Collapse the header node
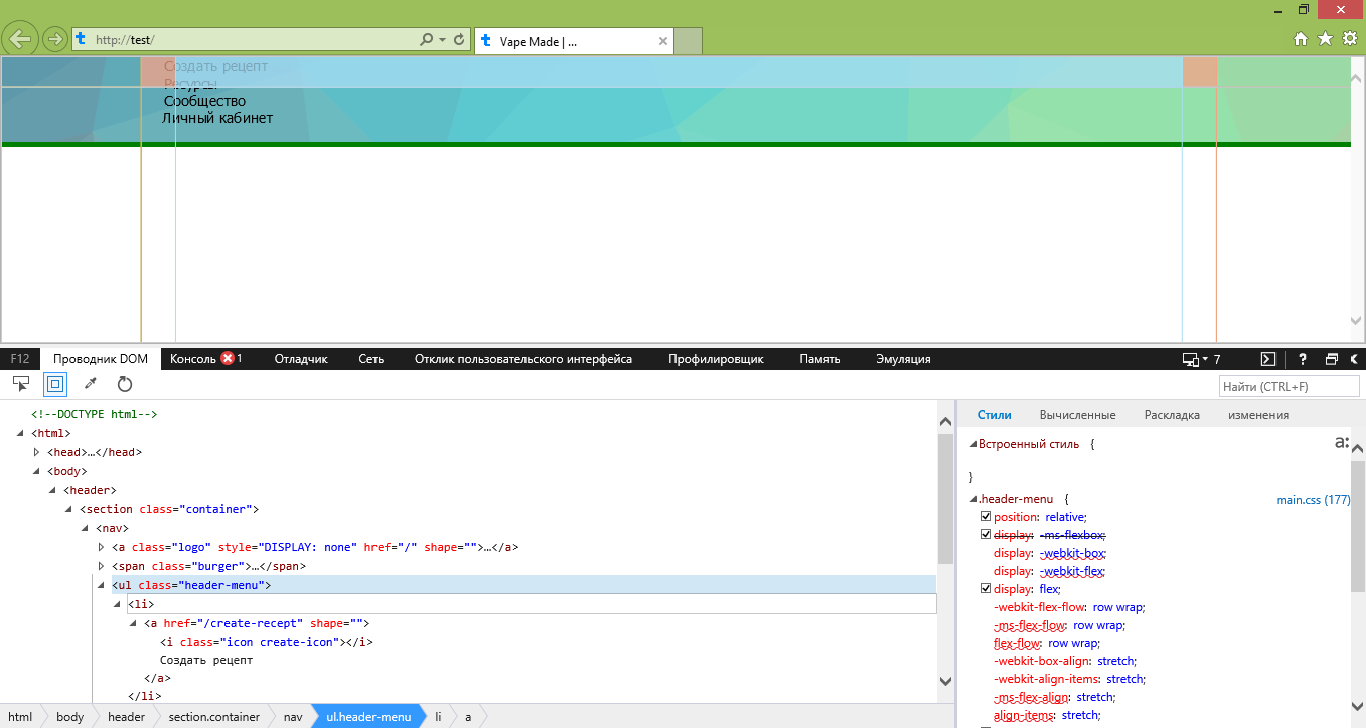This screenshot has width=1366, height=728. [53, 490]
